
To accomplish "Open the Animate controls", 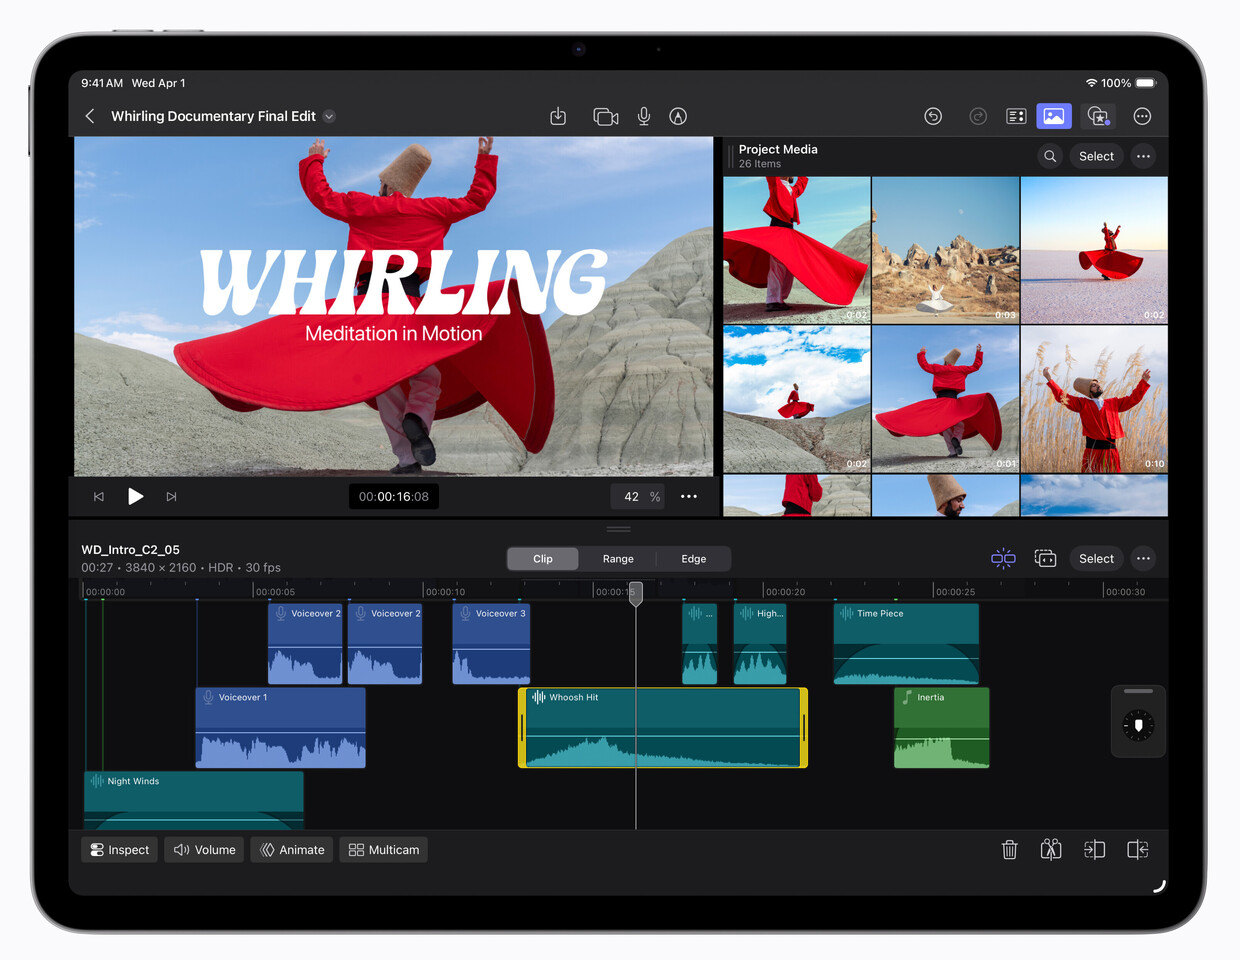I will (x=293, y=850).
